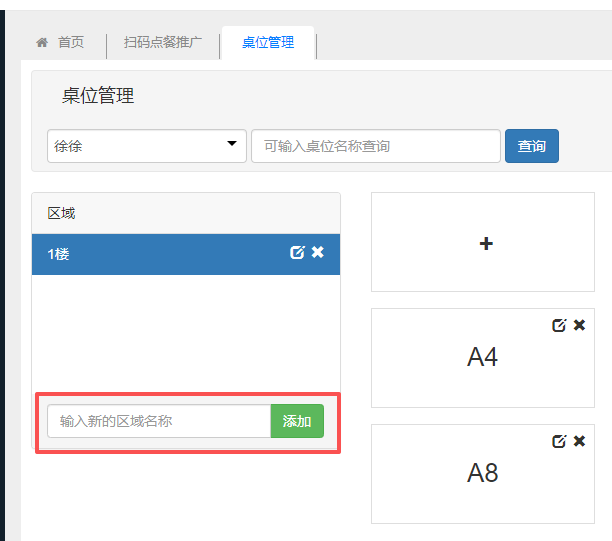Open the editor for table A8
Viewport: 612px width, 541px height.
559,441
